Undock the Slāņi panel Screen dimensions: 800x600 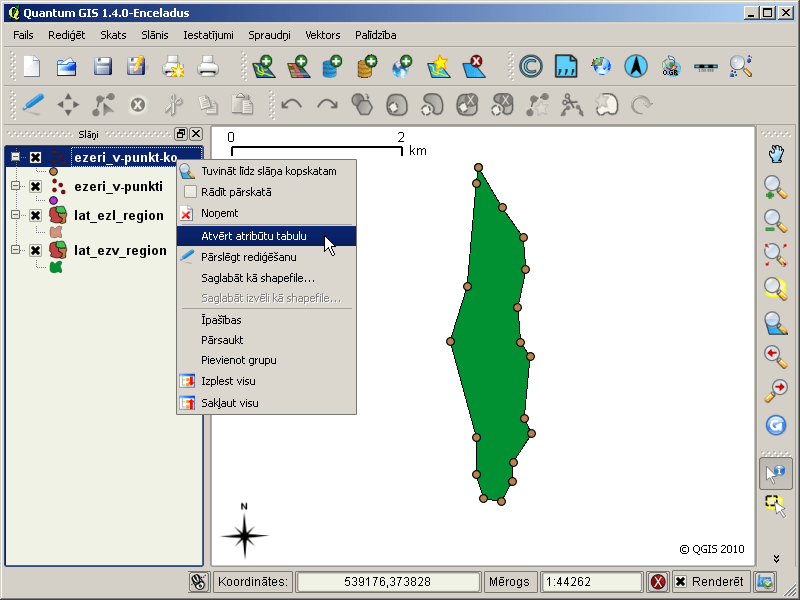[x=181, y=134]
